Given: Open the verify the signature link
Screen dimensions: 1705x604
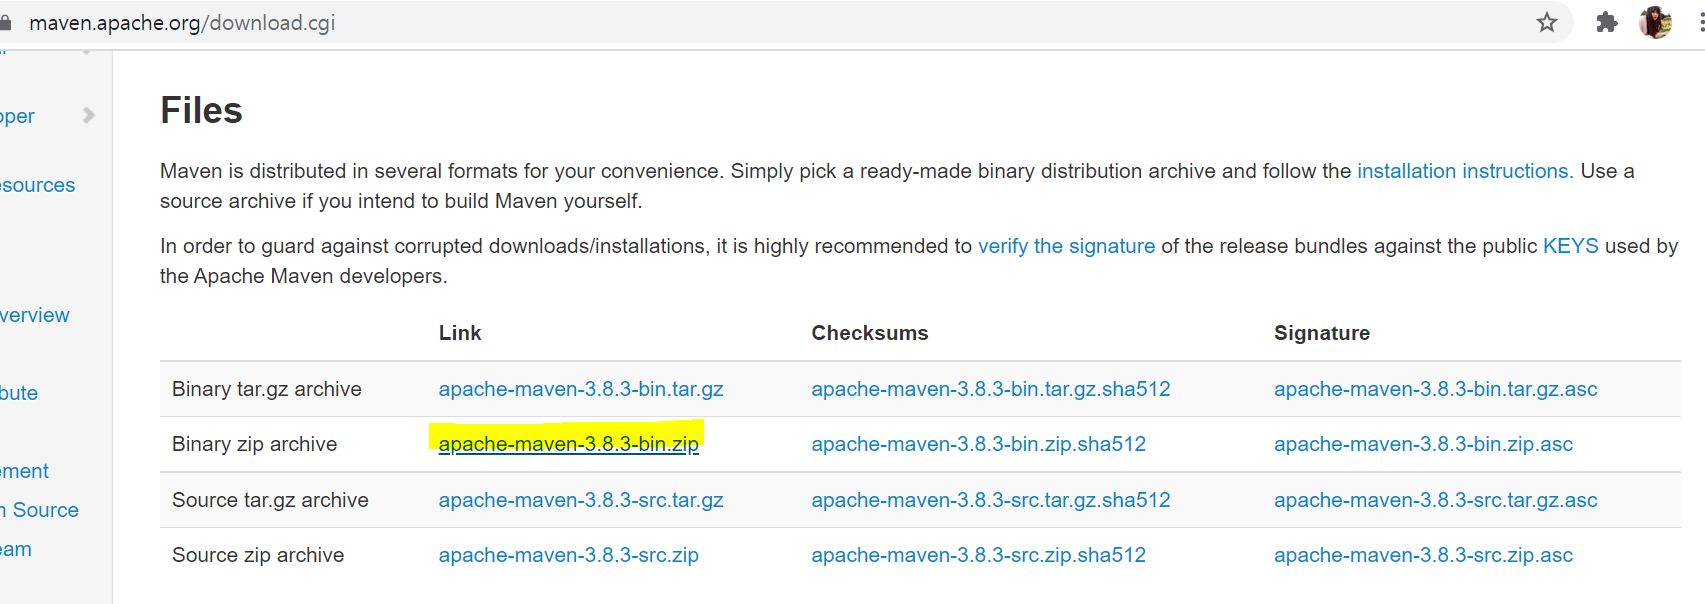Looking at the screenshot, I should click(x=1066, y=246).
